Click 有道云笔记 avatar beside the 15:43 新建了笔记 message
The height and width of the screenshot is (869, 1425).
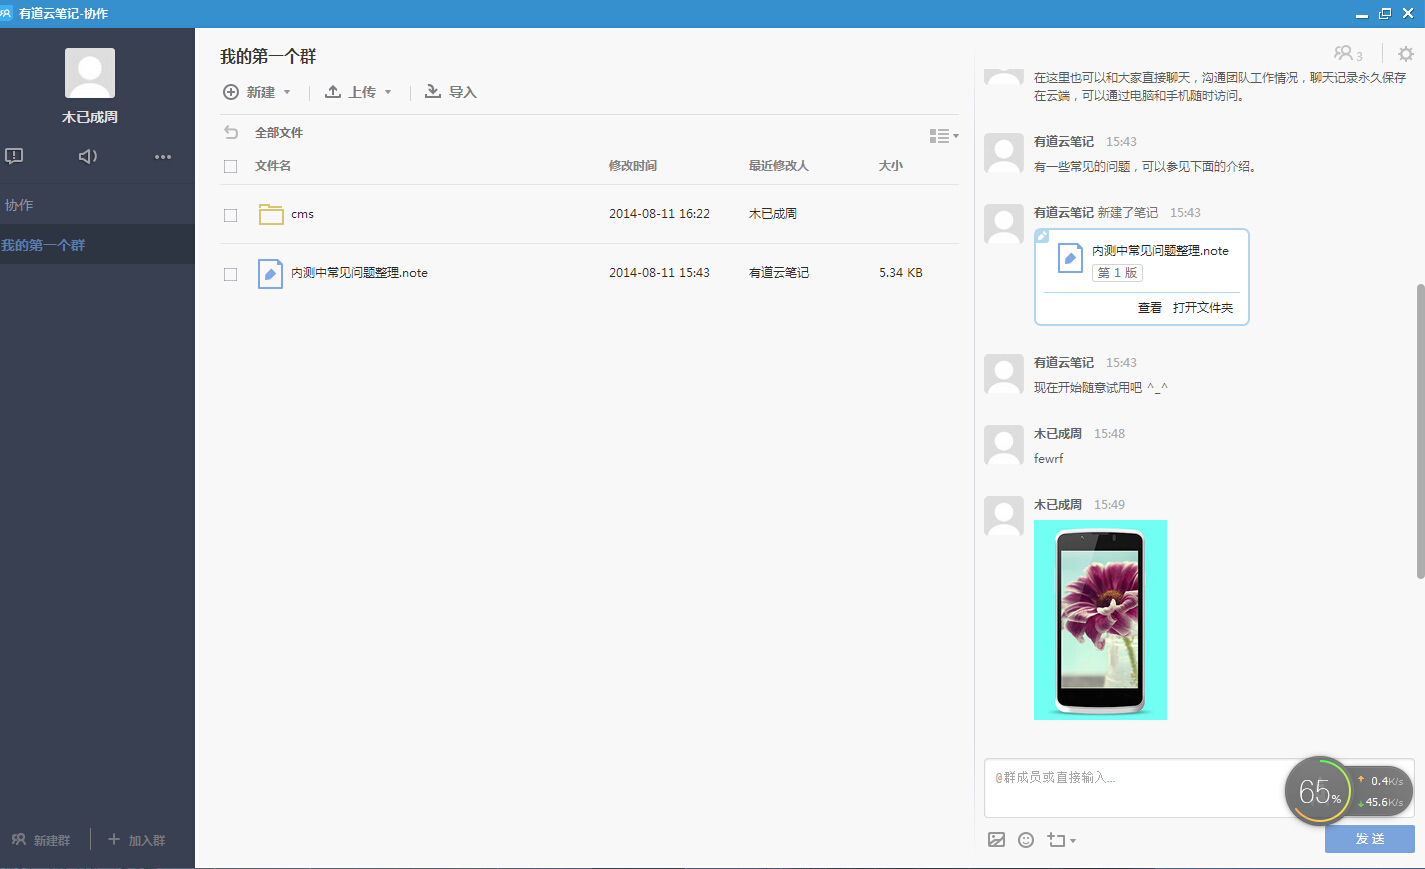[x=1004, y=224]
